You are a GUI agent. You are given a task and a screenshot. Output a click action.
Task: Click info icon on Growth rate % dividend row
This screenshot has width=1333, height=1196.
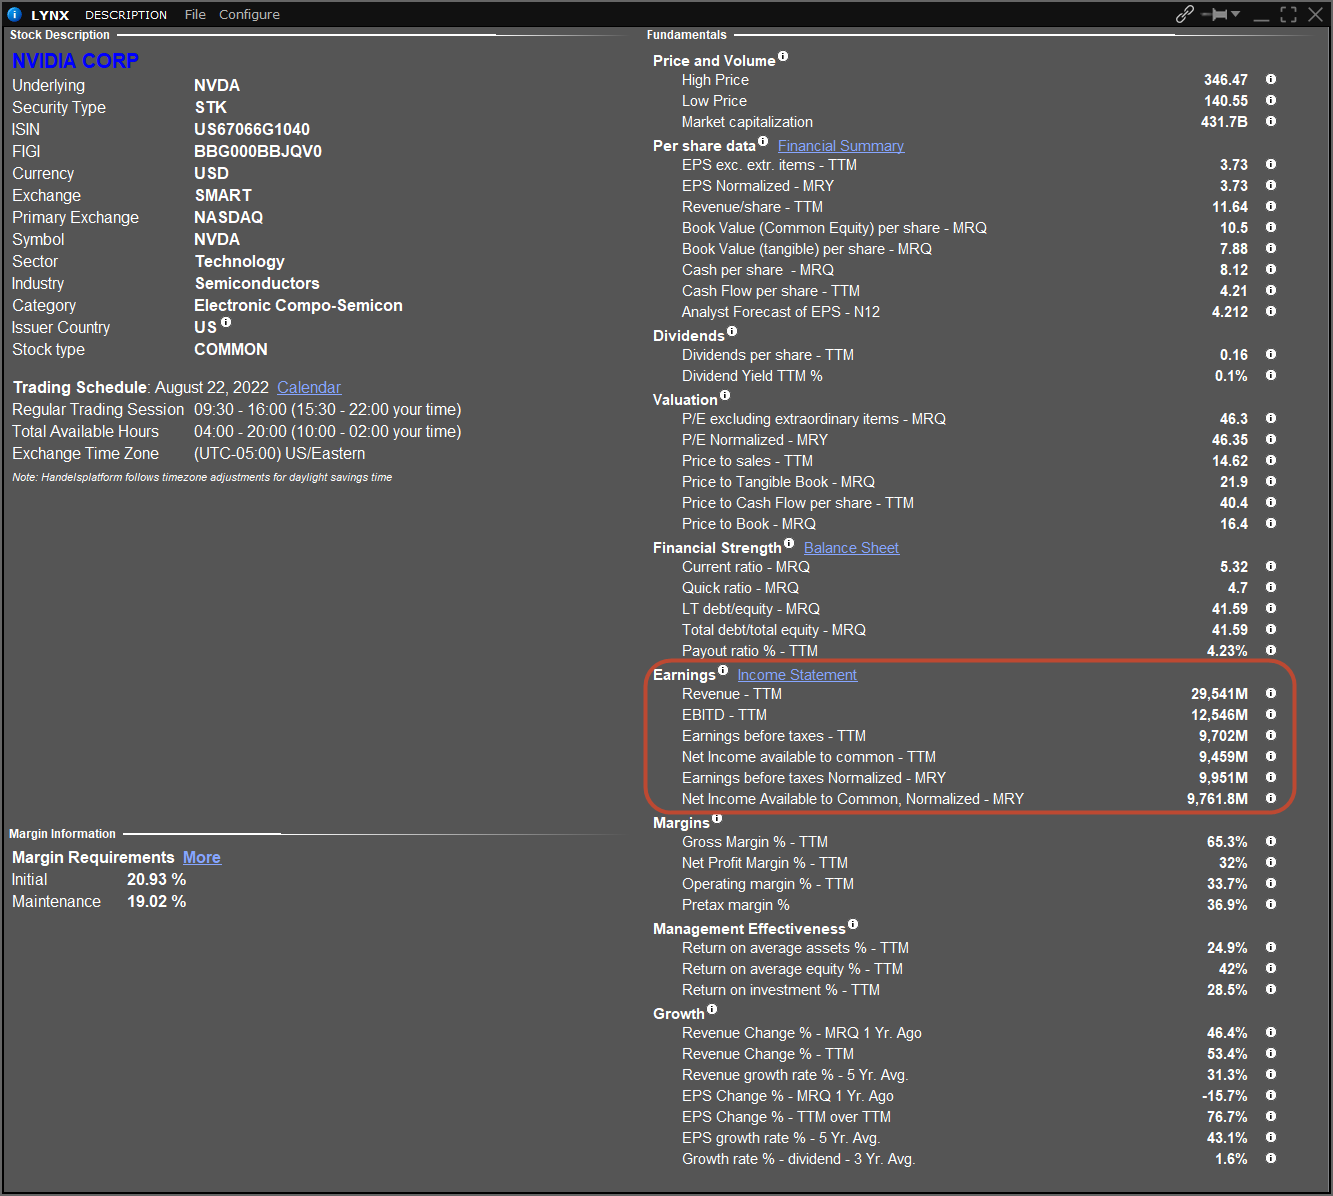(1271, 1158)
